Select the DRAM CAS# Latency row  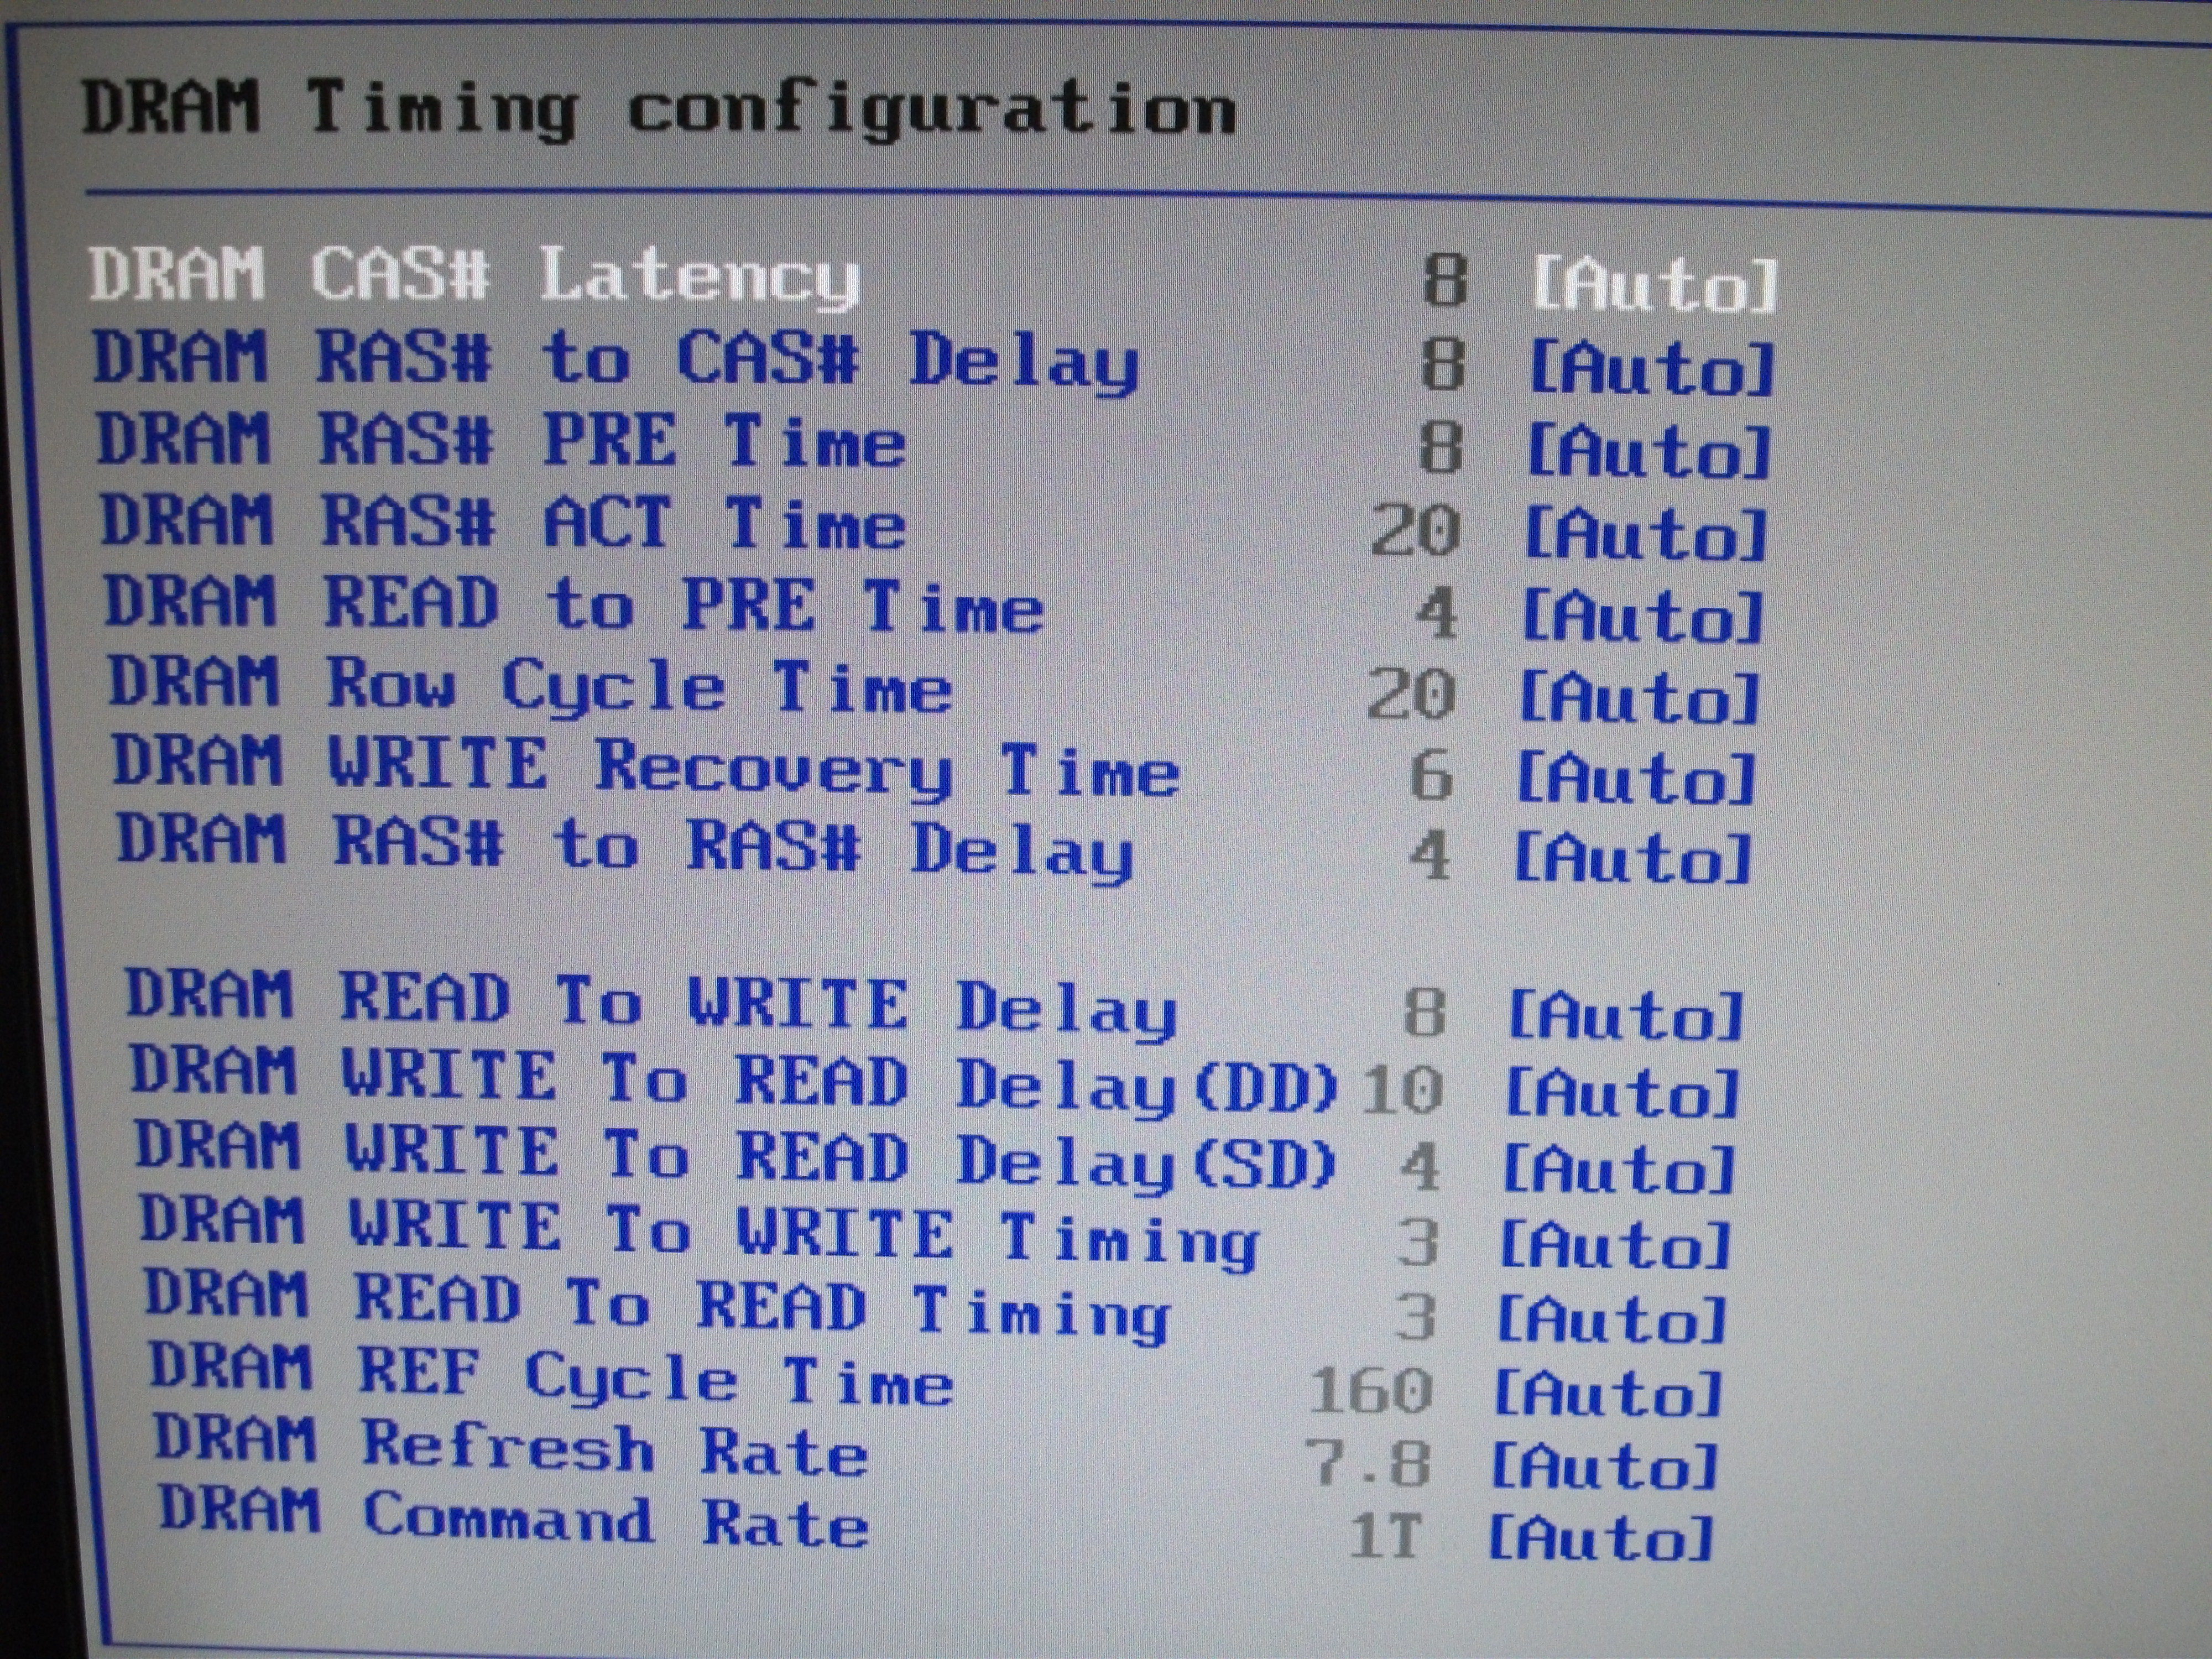(x=474, y=276)
